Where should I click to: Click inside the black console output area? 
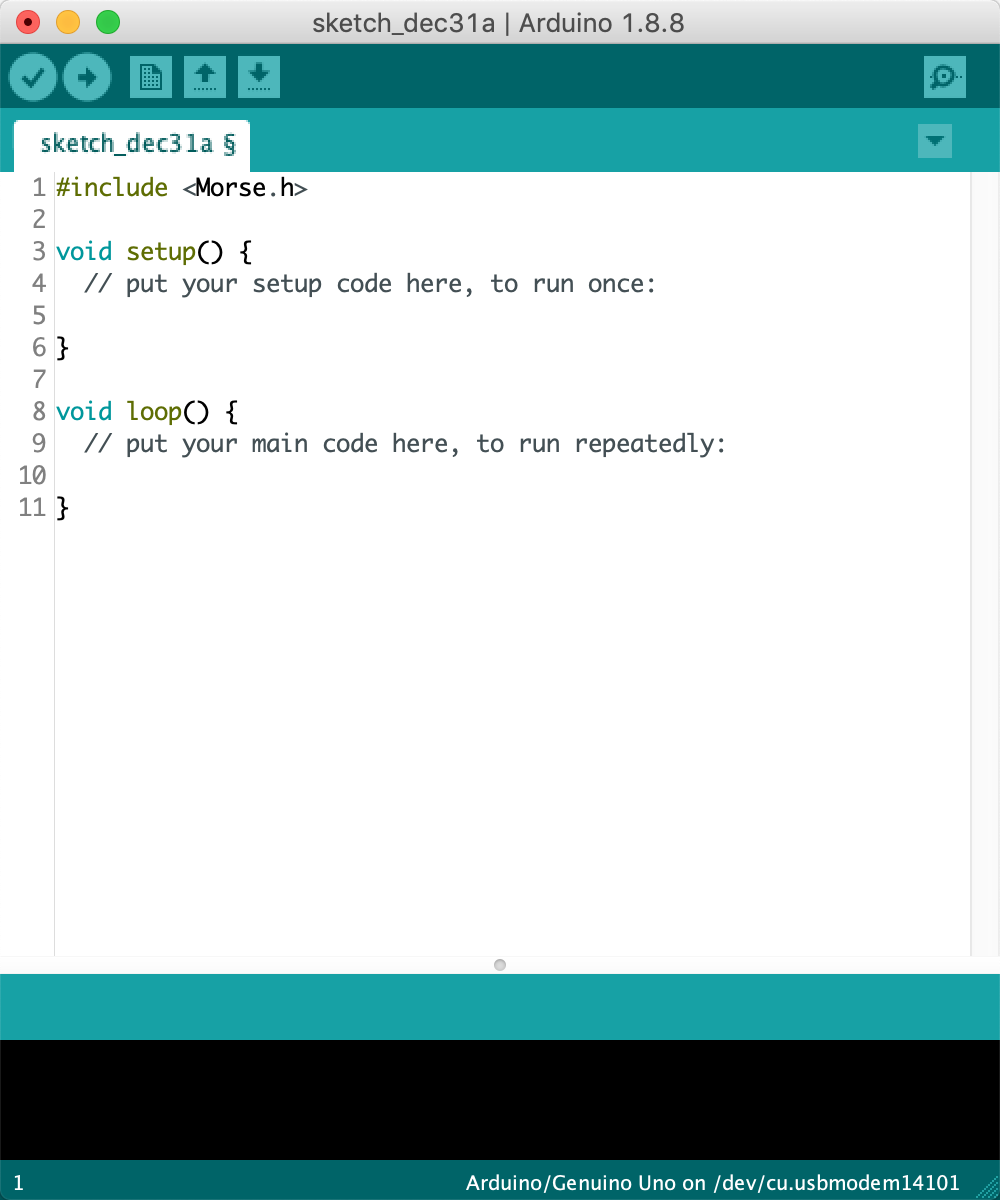[500, 1100]
